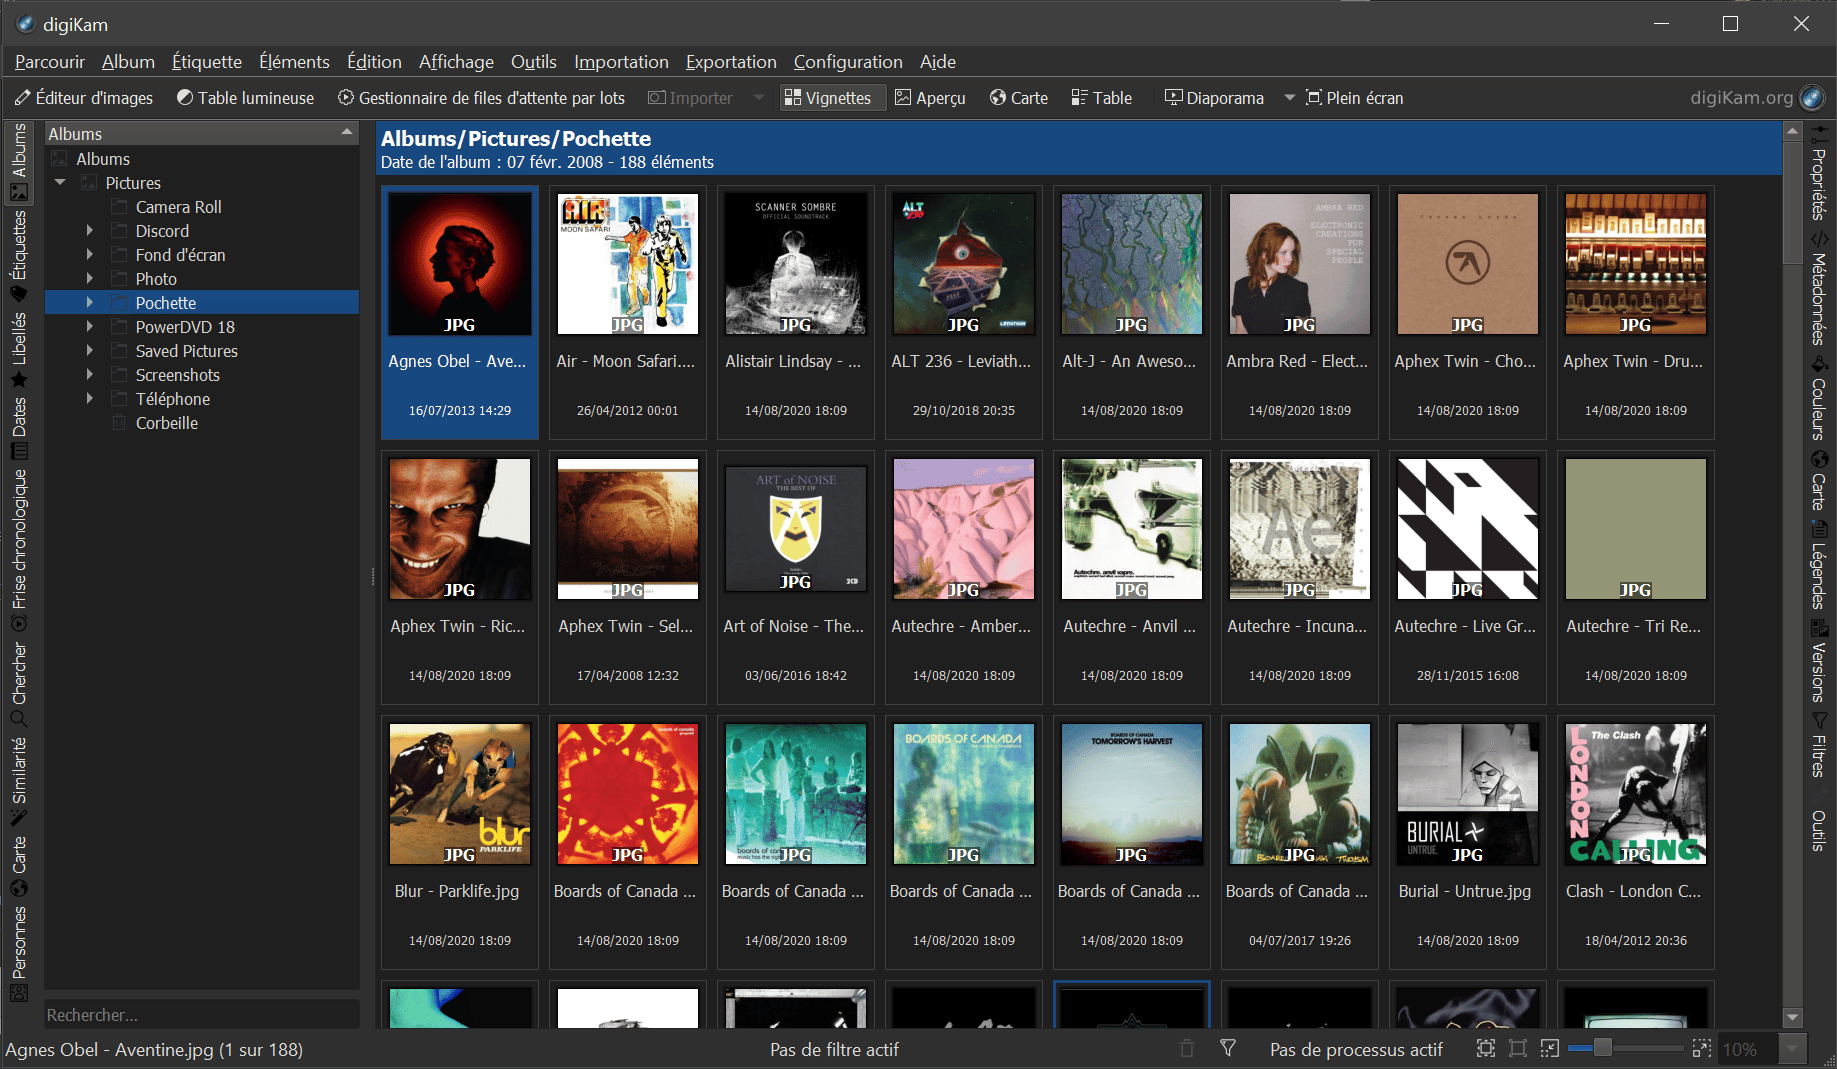Expand the Photo album
The height and width of the screenshot is (1069, 1837).
[x=90, y=278]
